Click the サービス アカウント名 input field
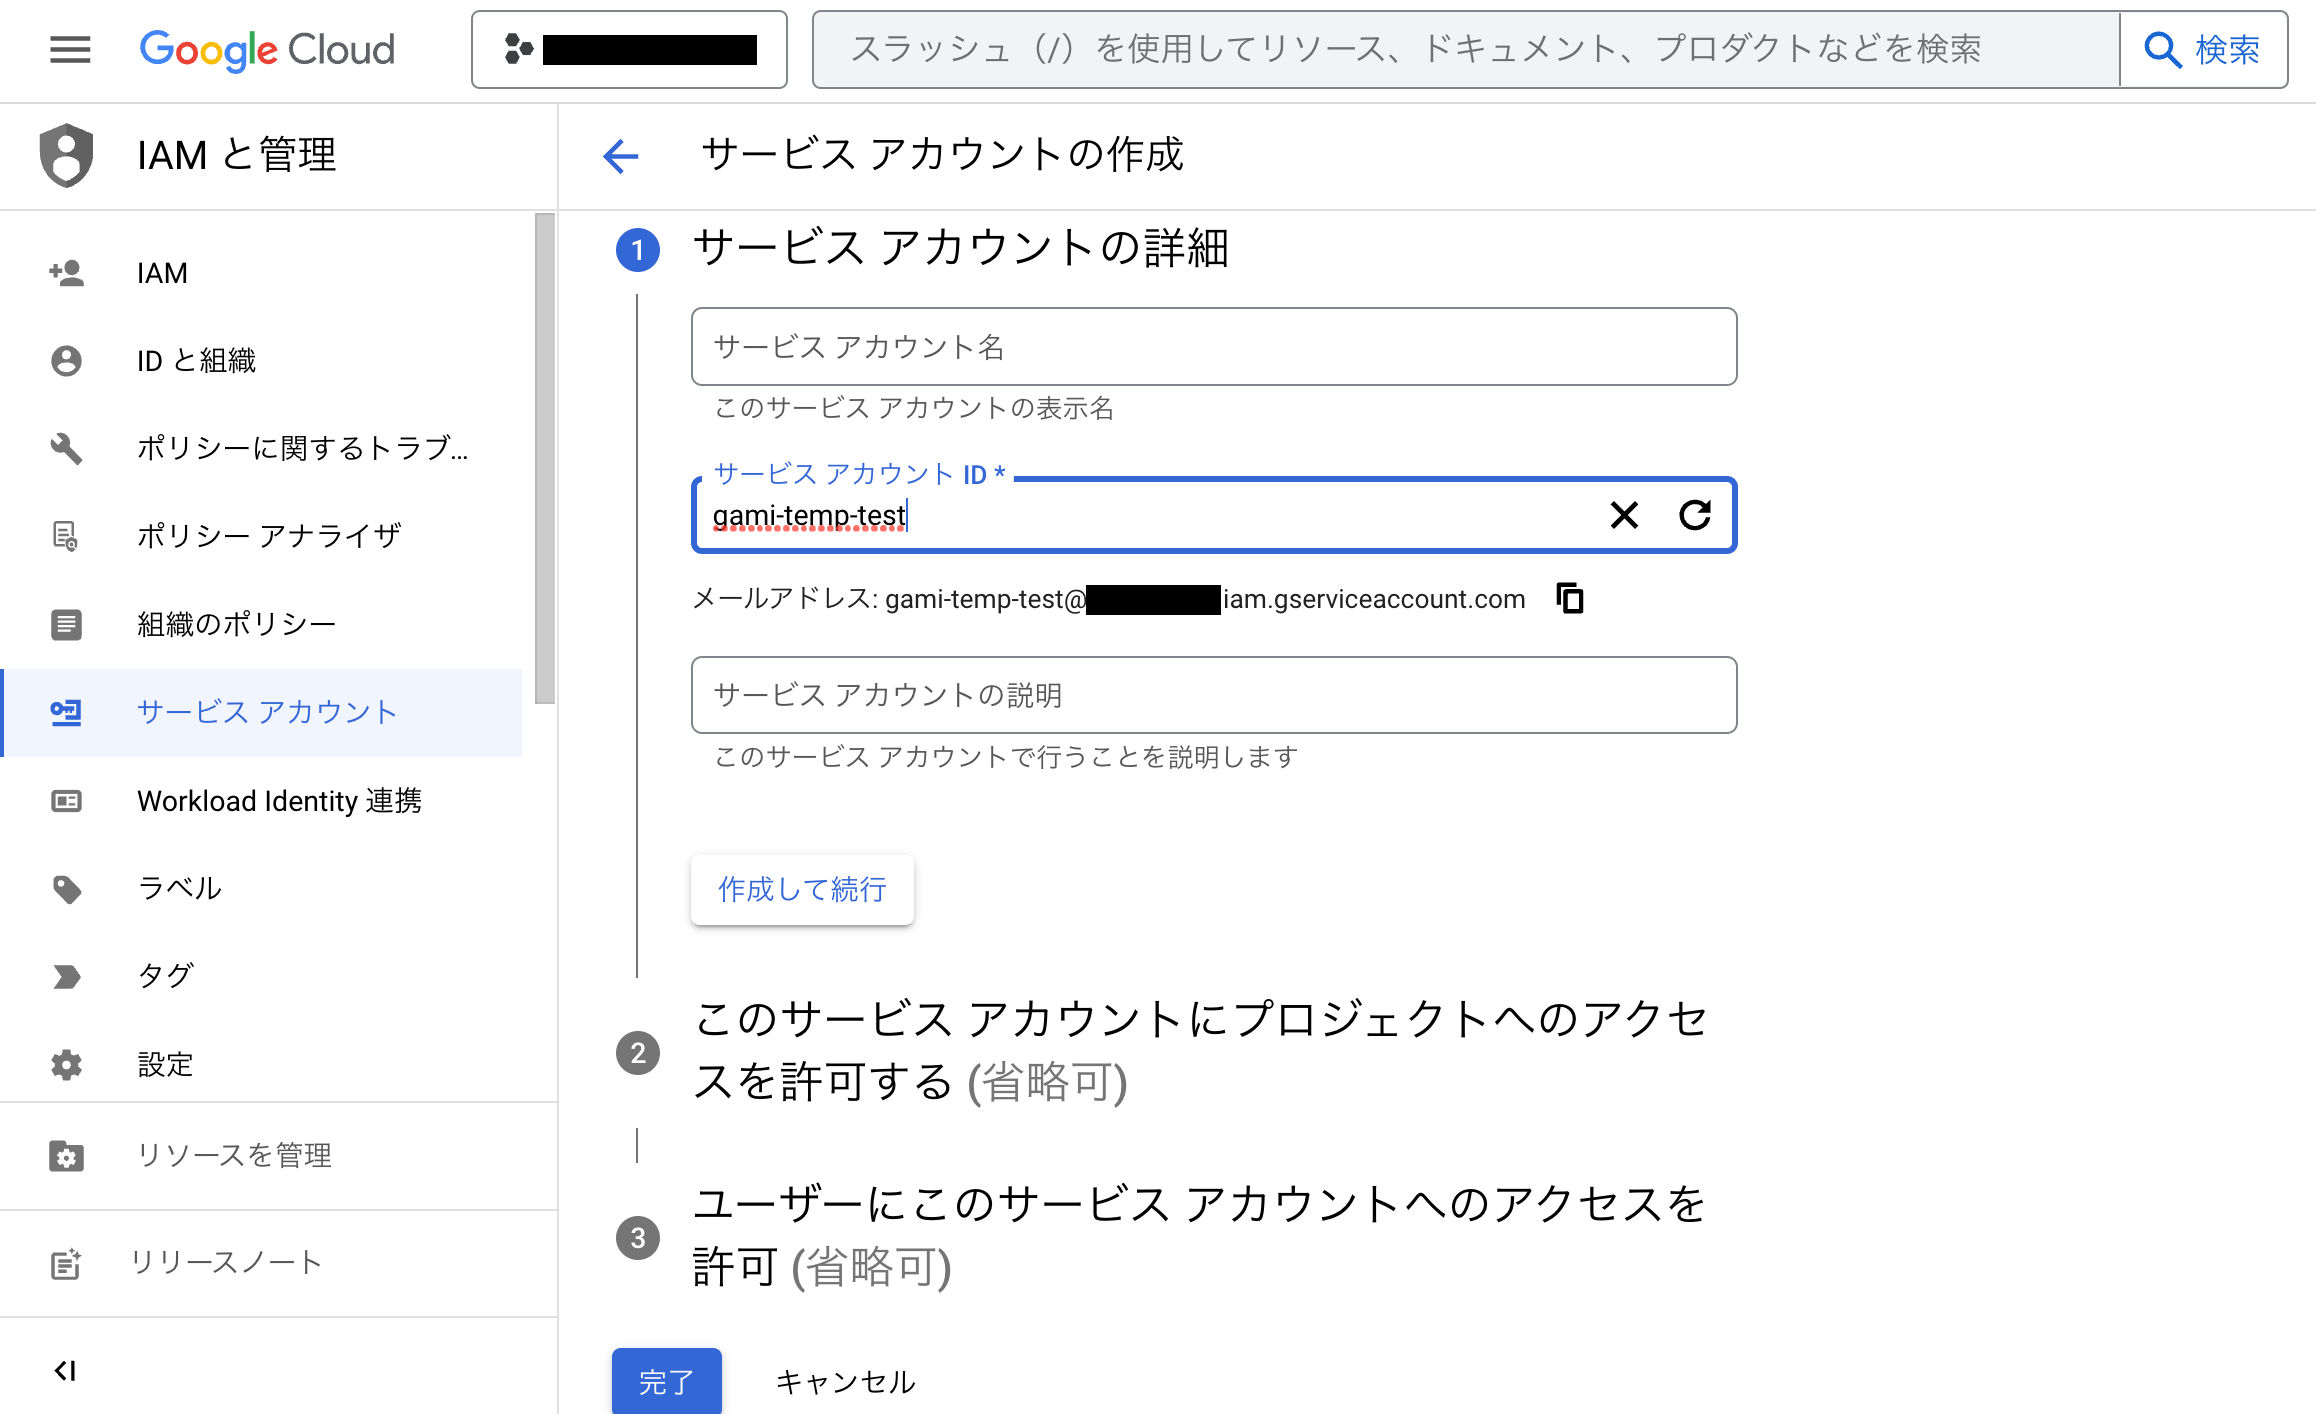Image resolution: width=2316 pixels, height=1414 pixels. (1213, 346)
